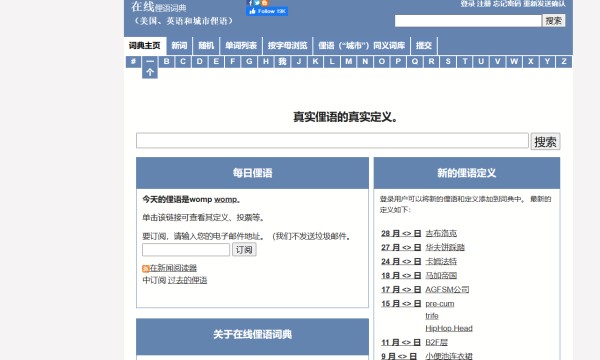Browse slang starting with letter J

pos(299,62)
